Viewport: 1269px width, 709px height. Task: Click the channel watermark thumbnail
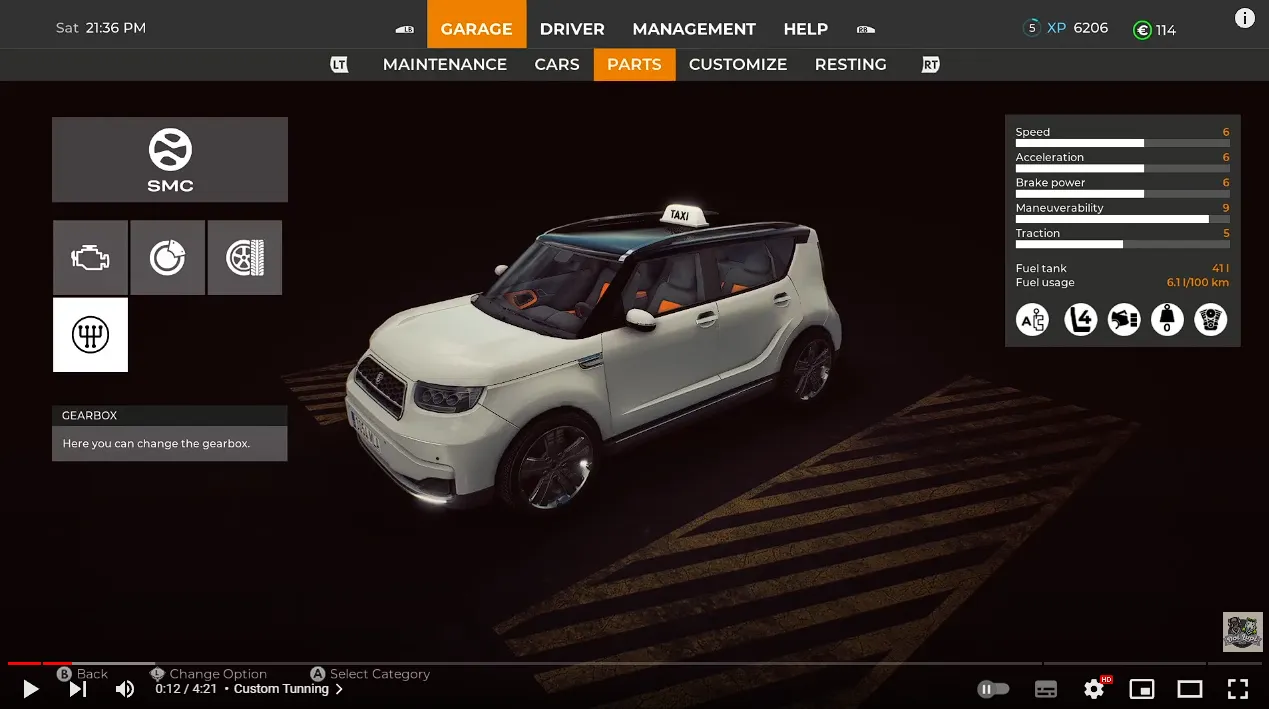(1243, 632)
